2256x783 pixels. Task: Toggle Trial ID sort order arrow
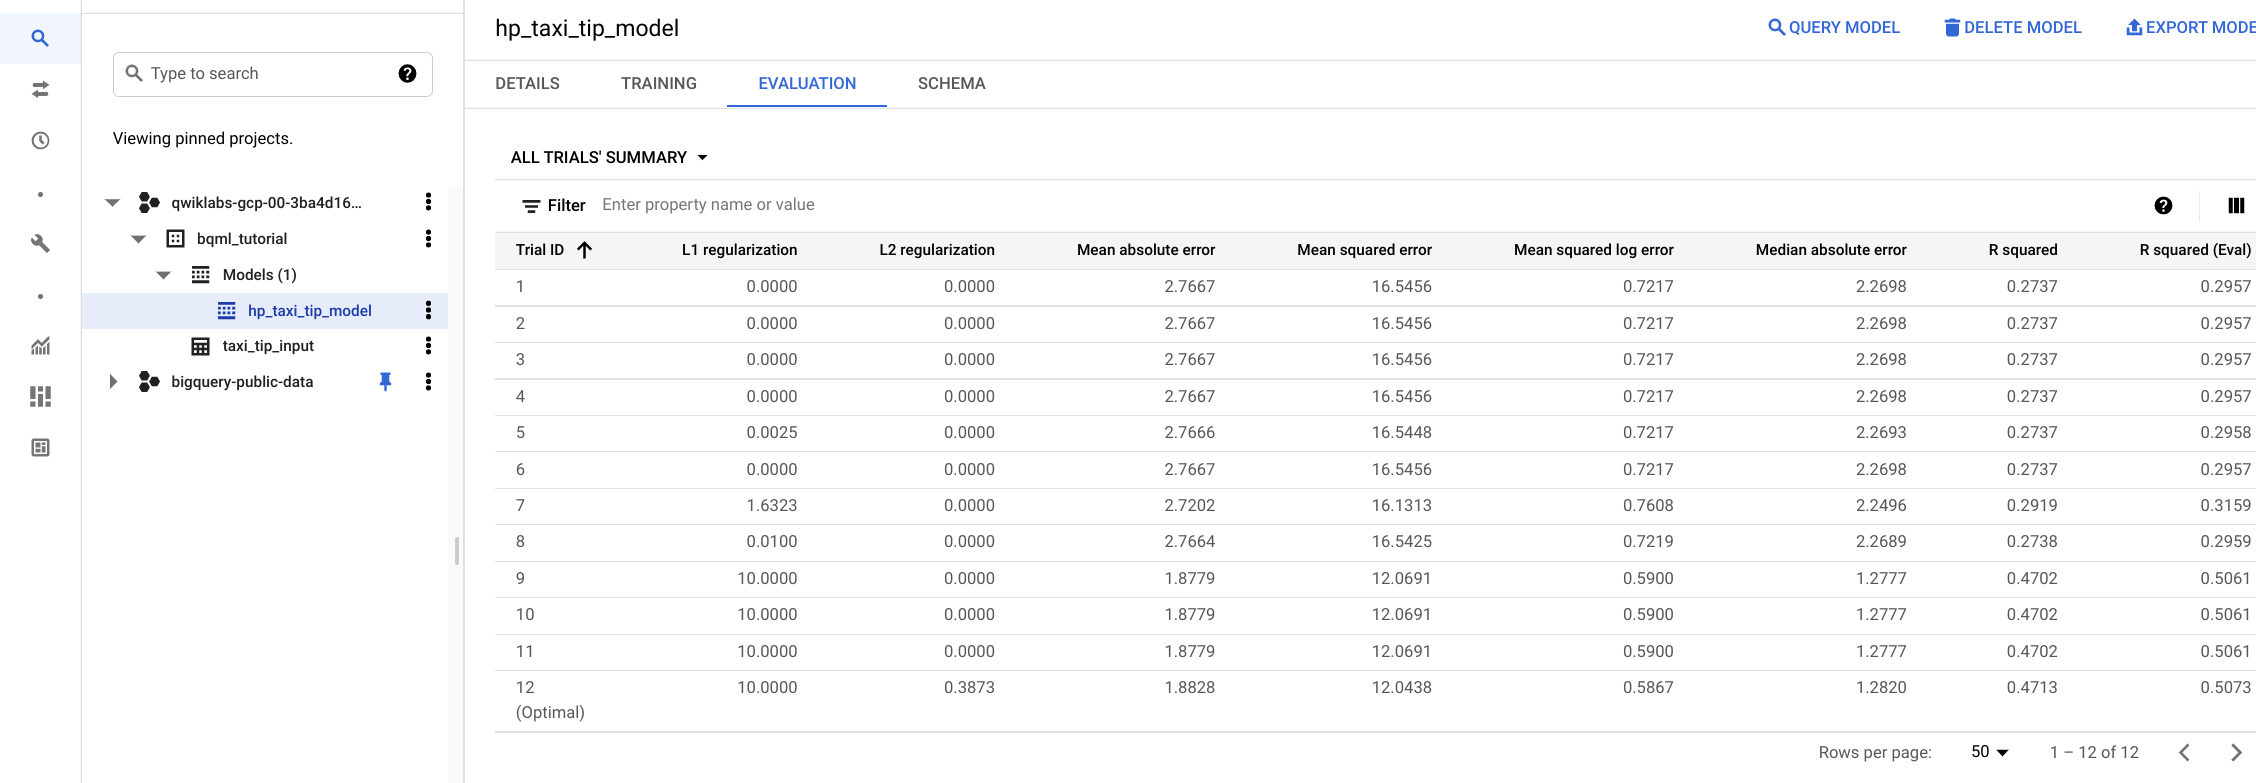point(585,250)
